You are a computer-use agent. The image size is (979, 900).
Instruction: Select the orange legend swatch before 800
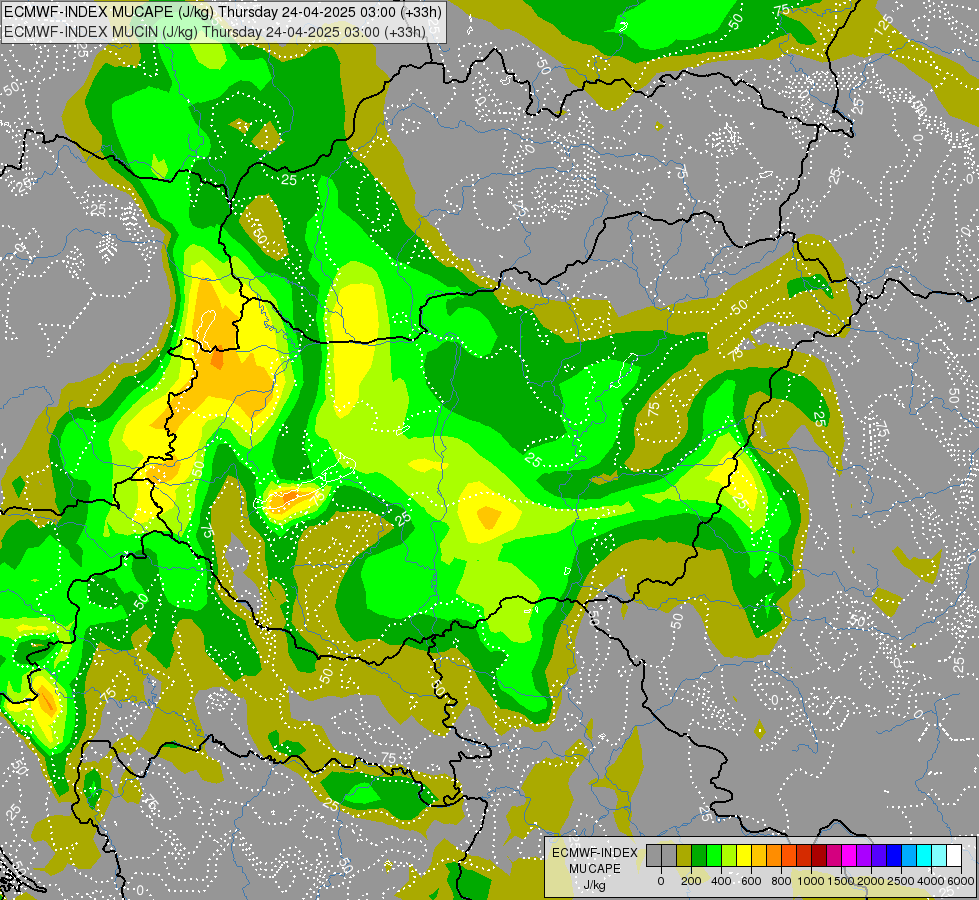(x=774, y=856)
